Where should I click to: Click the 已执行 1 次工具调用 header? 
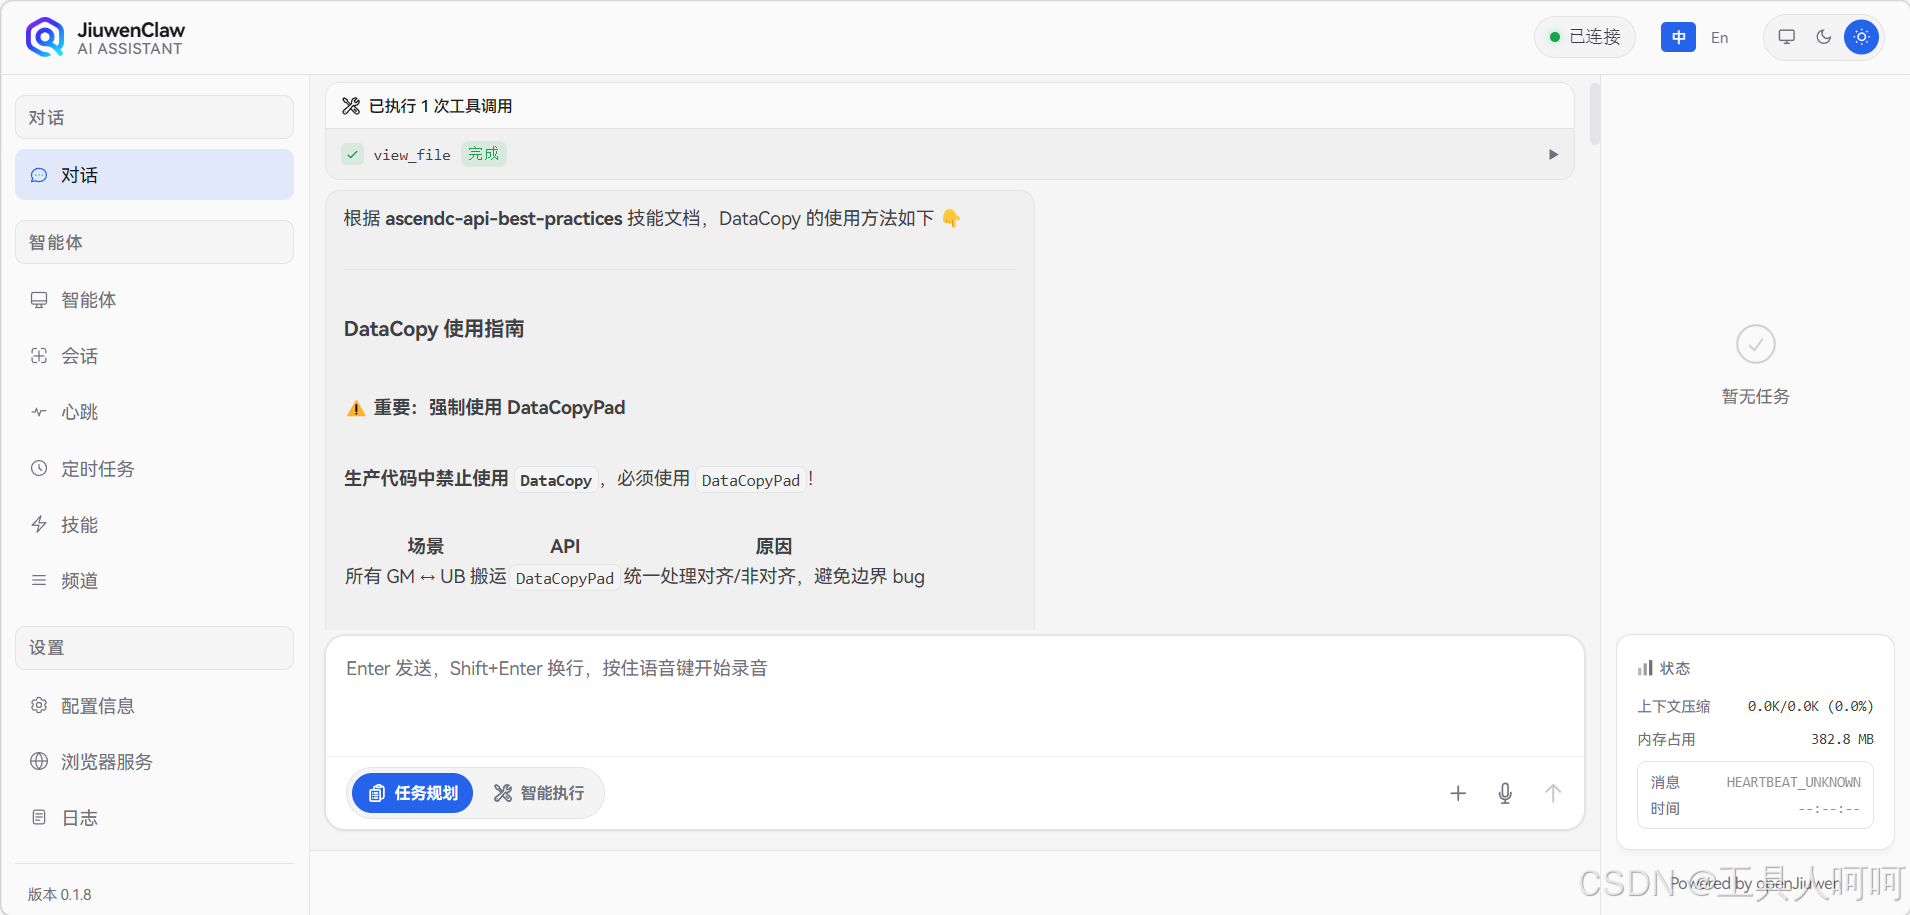pyautogui.click(x=950, y=106)
